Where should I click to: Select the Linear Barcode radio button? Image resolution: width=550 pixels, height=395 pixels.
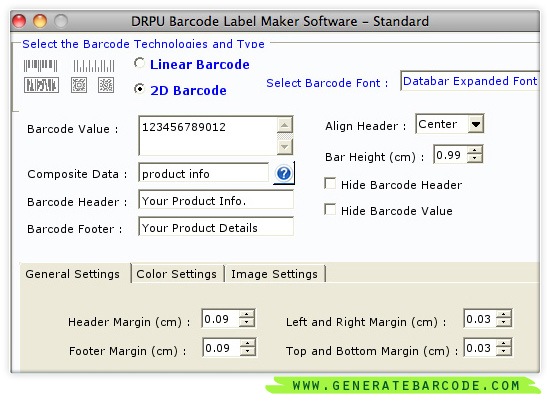point(139,63)
